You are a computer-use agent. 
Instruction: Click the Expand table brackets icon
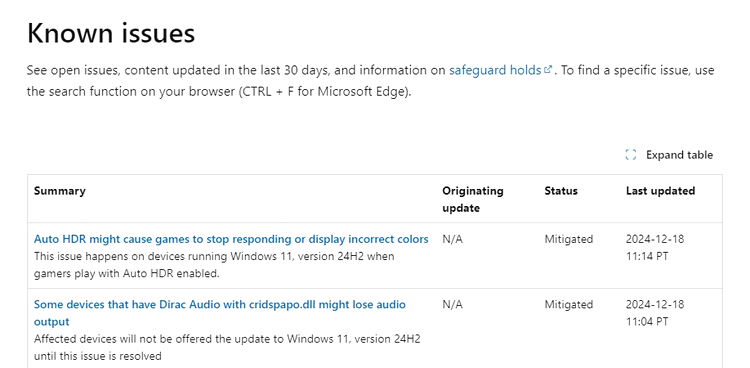pos(631,155)
